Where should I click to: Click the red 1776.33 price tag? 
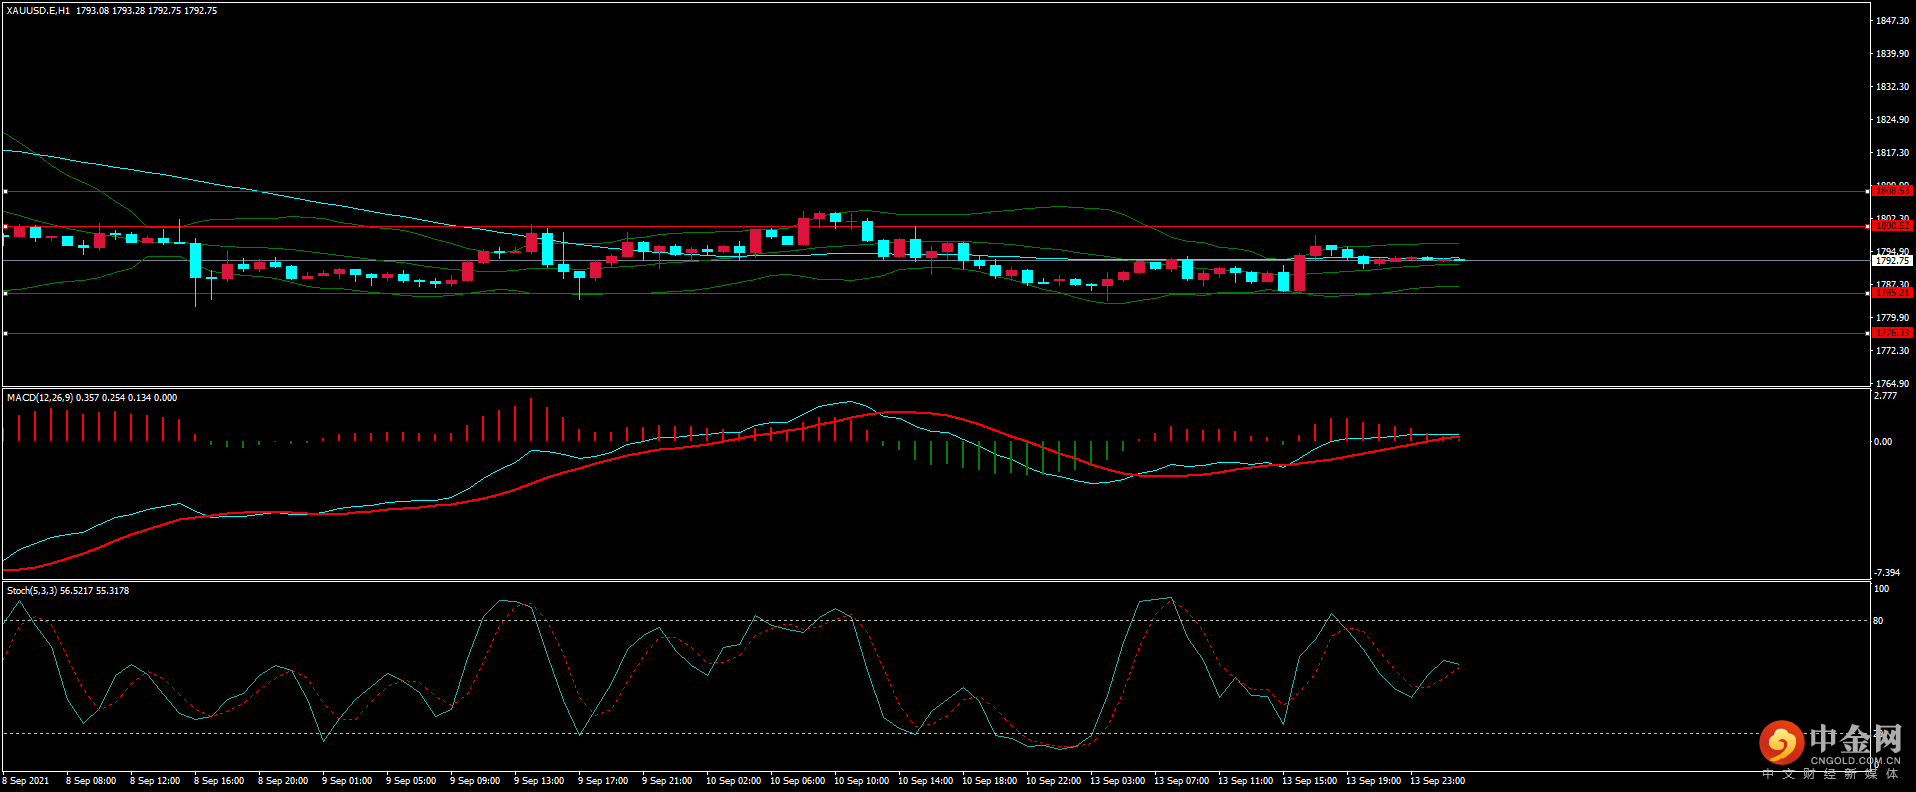pos(1891,332)
